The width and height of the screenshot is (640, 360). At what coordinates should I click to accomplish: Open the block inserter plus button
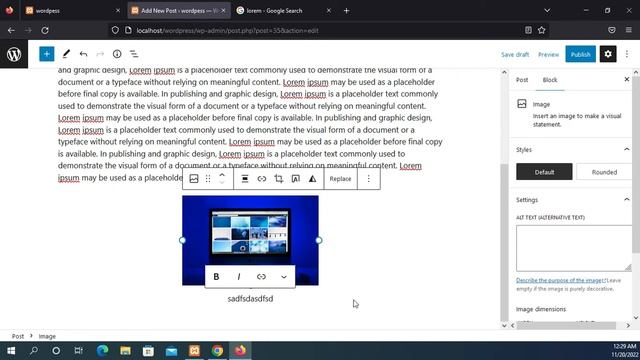pos(47,54)
